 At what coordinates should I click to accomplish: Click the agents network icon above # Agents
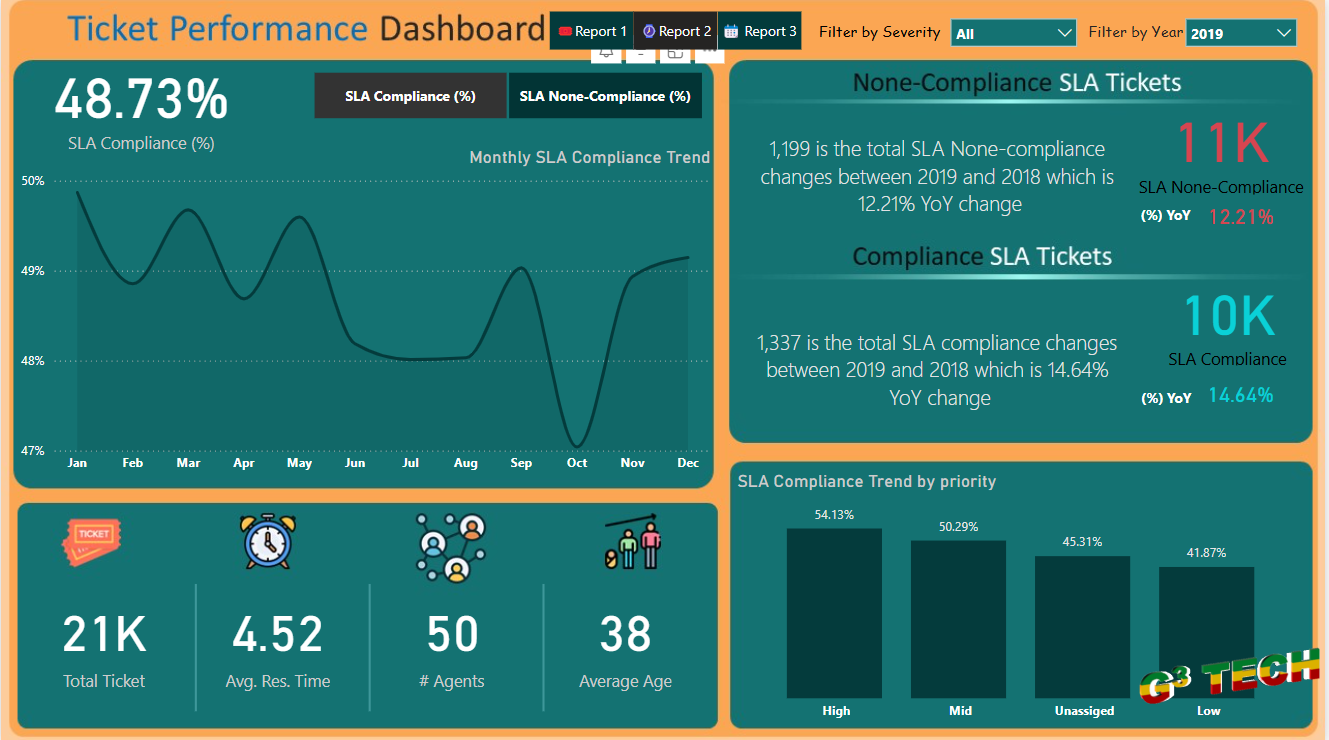point(451,547)
